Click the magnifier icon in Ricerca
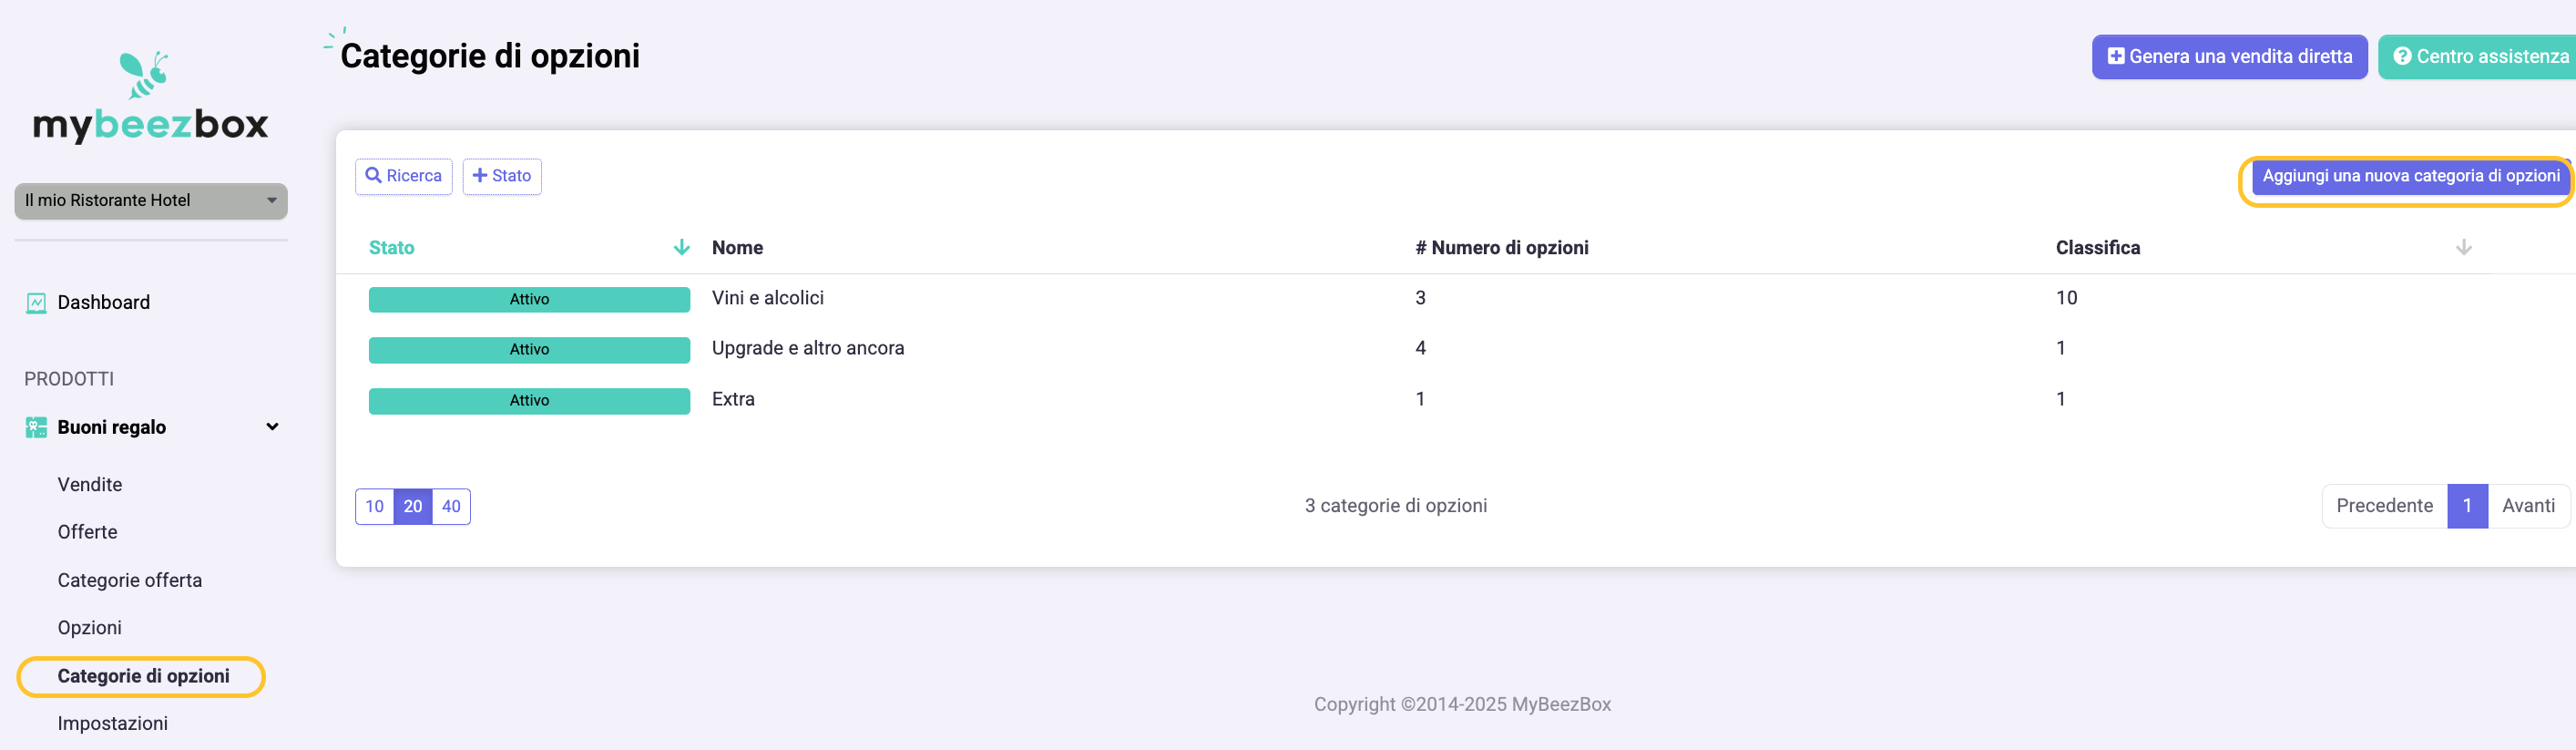Screen dimensions: 2576x750 (373, 176)
